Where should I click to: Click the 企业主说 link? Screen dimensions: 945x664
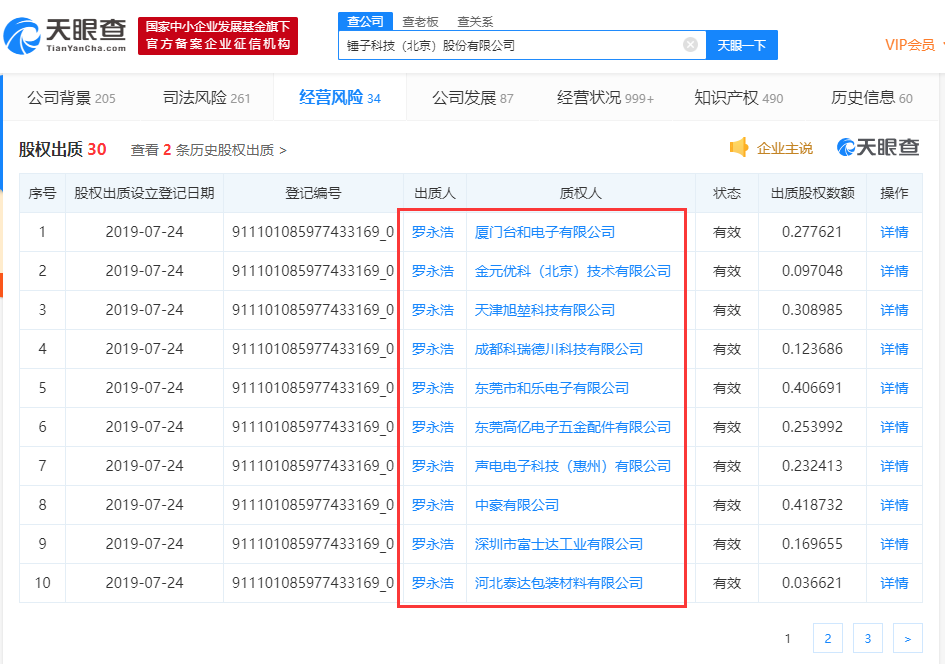pos(785,148)
